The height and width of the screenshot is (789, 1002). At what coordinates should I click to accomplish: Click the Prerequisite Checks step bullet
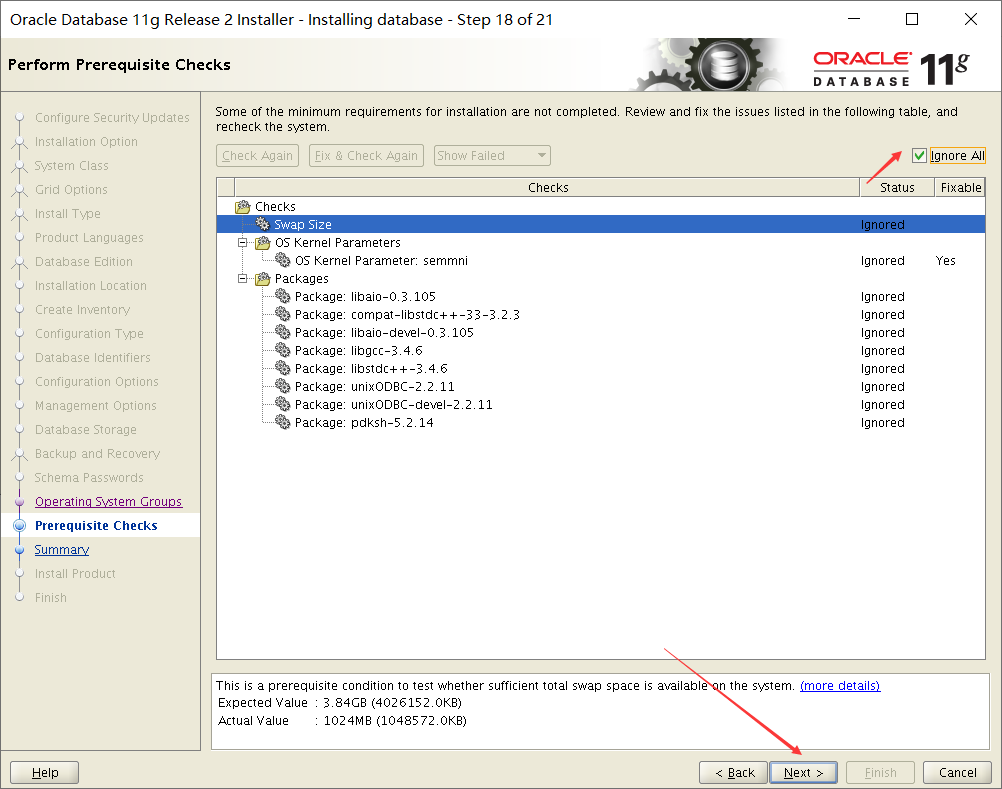pos(20,525)
